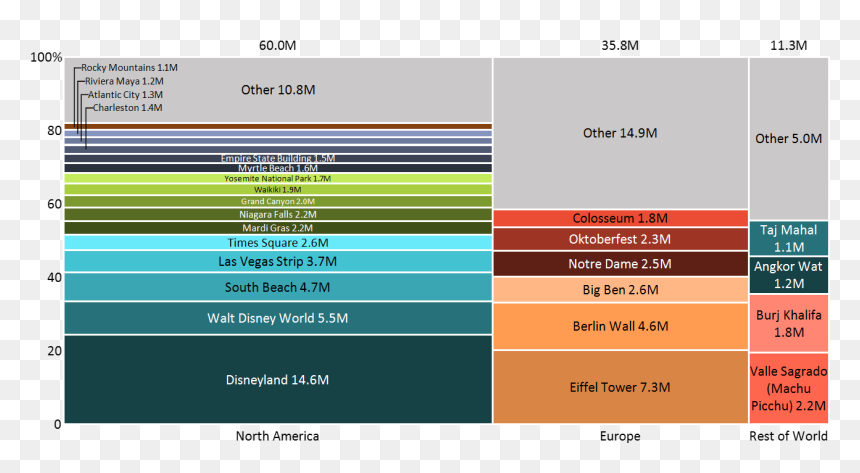Click the Notre Dame 2.5M segment
Viewport: 860px width, 473px height.
coord(620,264)
